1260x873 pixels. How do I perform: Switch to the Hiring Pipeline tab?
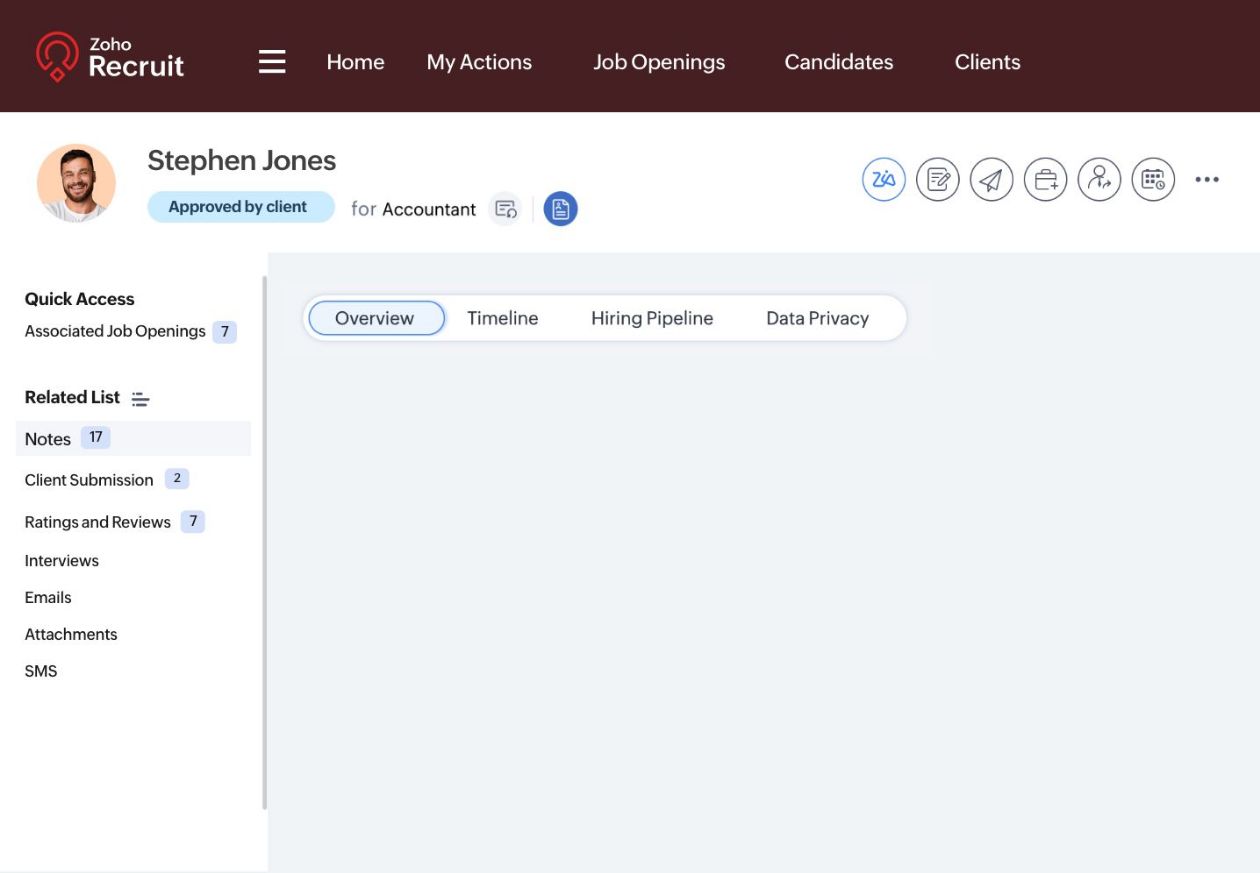coord(652,318)
